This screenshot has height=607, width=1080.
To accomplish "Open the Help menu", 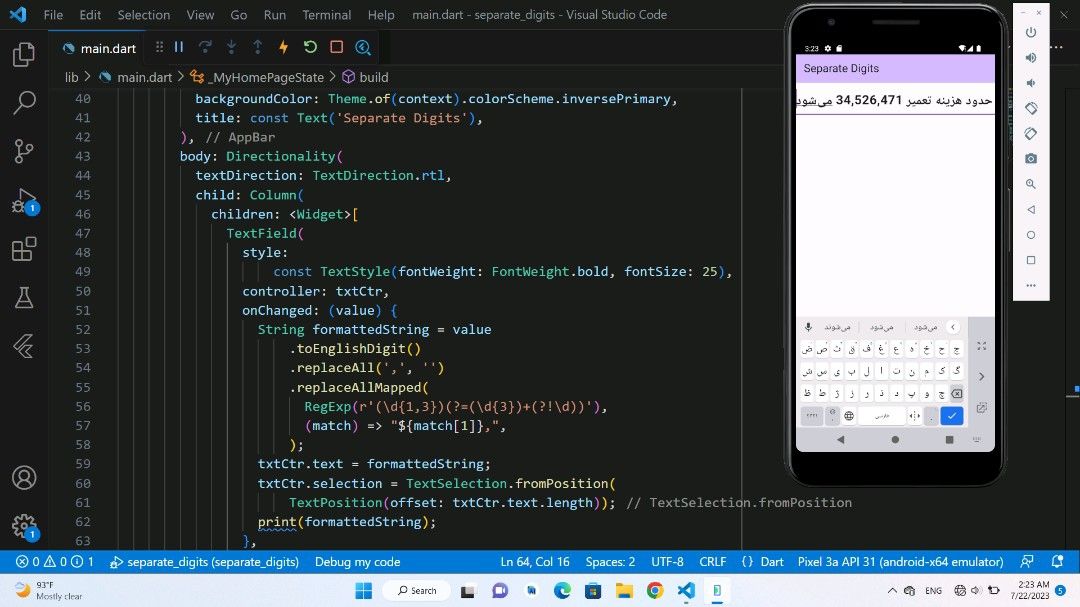I will coord(381,14).
